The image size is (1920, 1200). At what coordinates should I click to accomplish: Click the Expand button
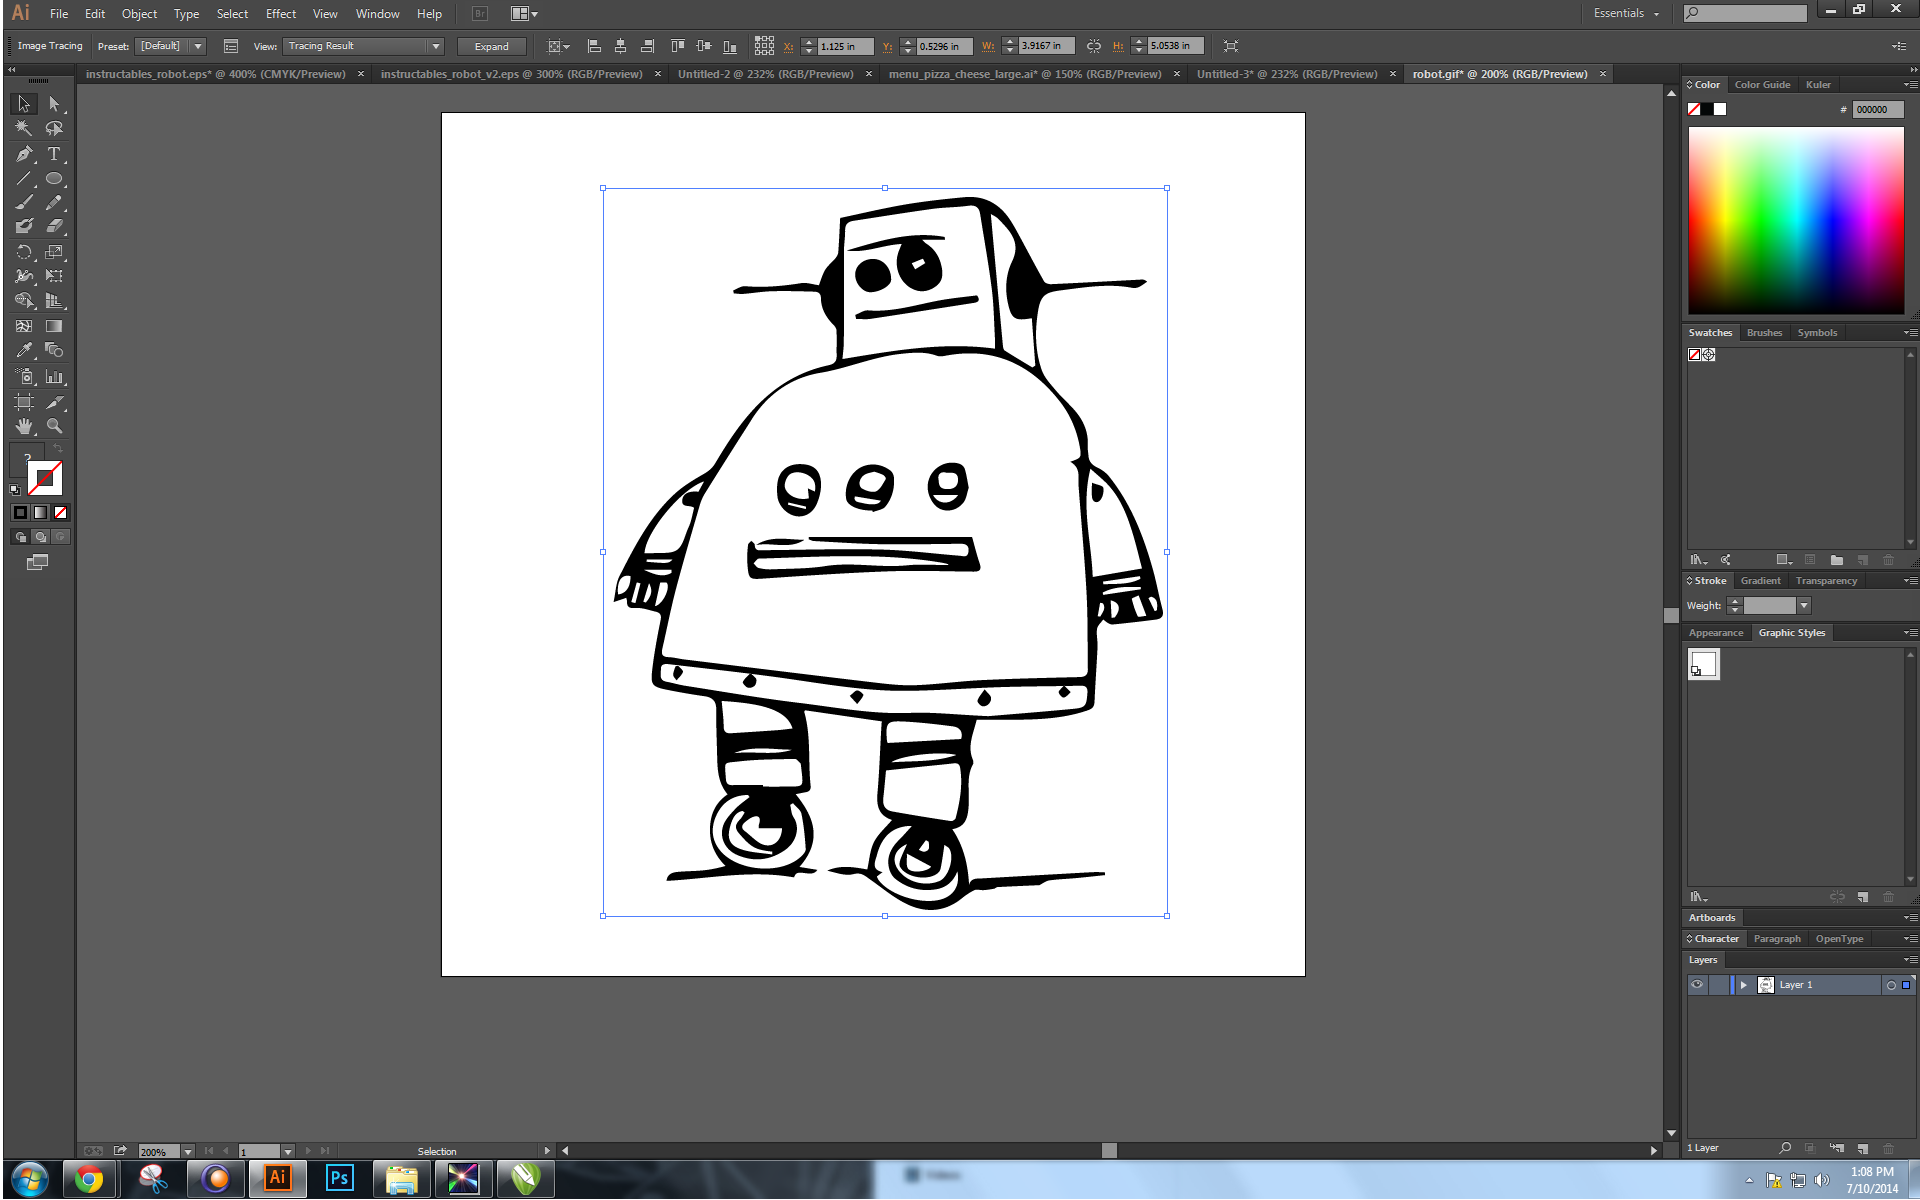(x=491, y=46)
